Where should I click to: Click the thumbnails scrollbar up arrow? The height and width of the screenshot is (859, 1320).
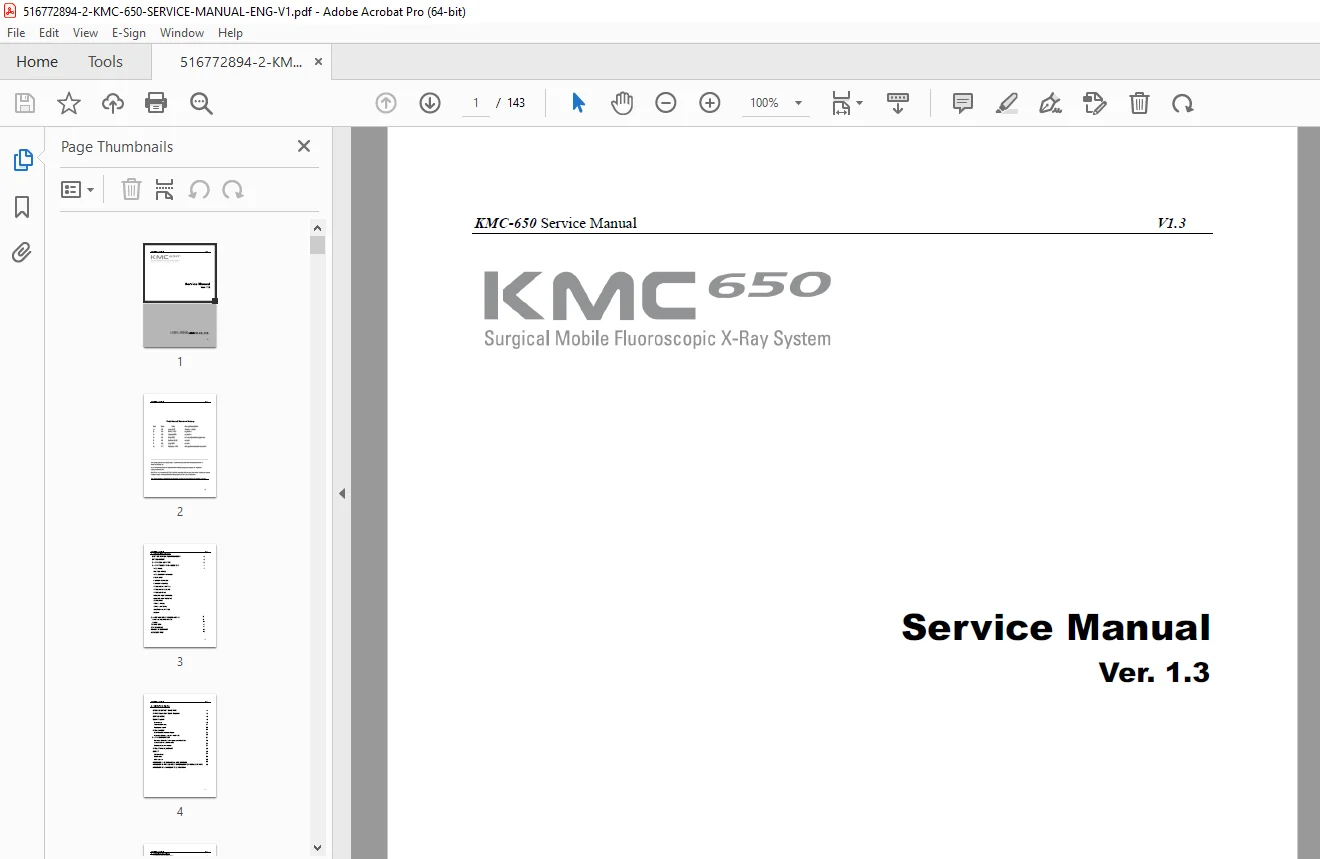(318, 227)
